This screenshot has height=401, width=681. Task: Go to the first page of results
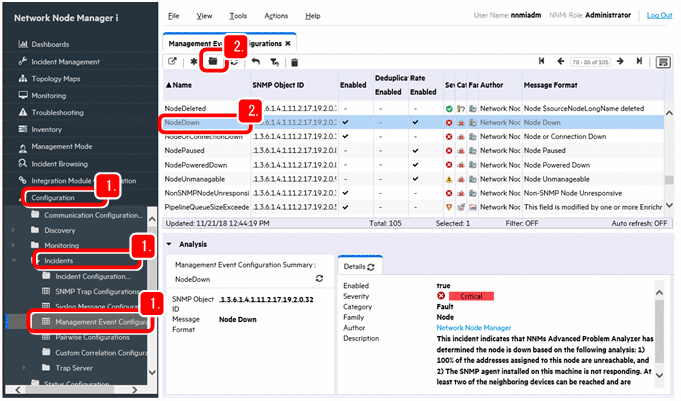coord(542,62)
